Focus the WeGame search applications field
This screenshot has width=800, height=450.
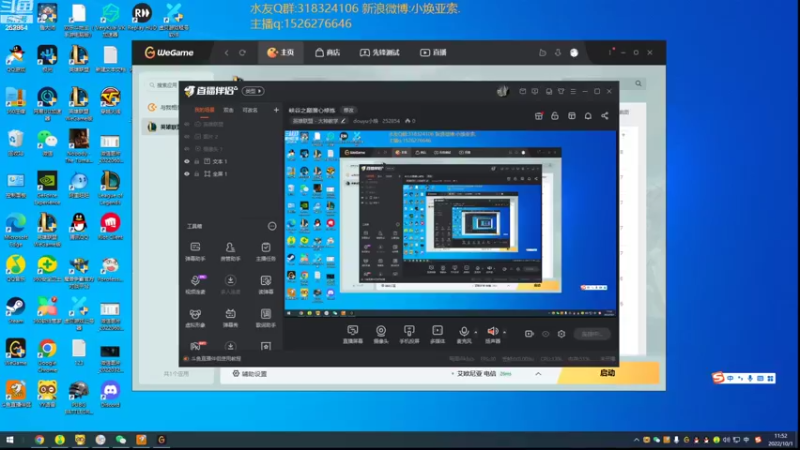[162, 85]
